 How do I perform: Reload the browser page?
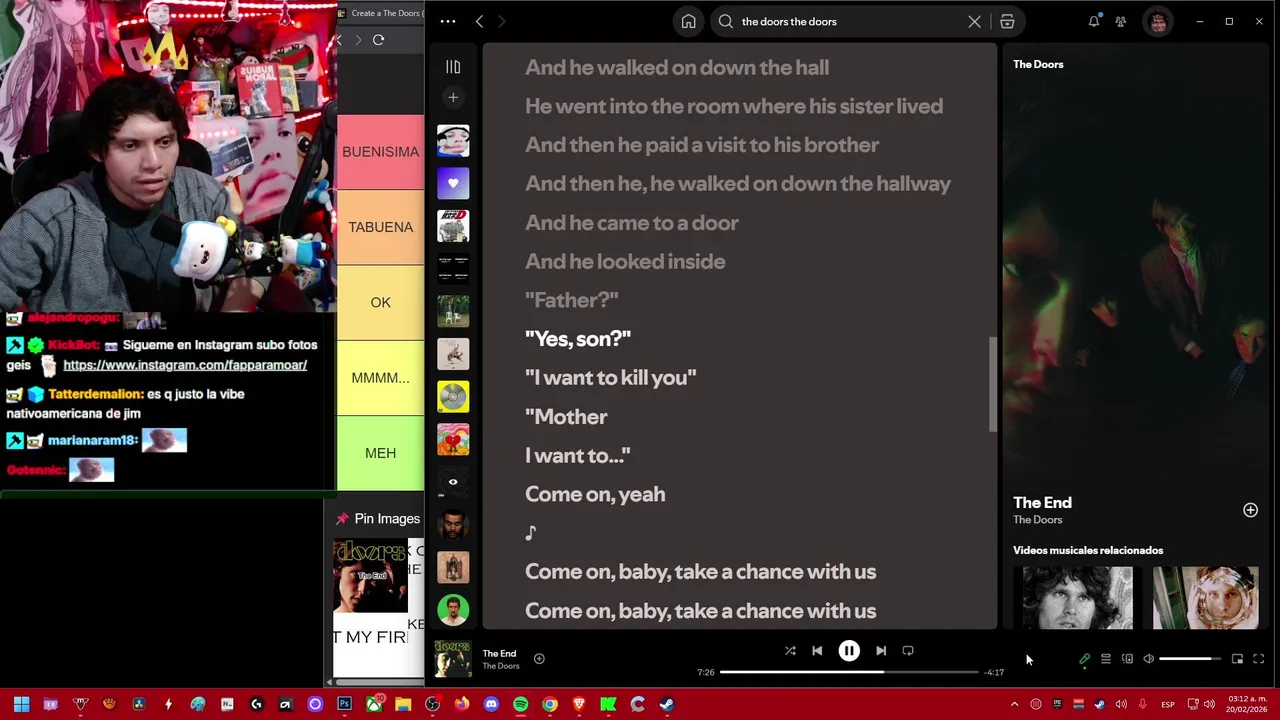[x=378, y=40]
